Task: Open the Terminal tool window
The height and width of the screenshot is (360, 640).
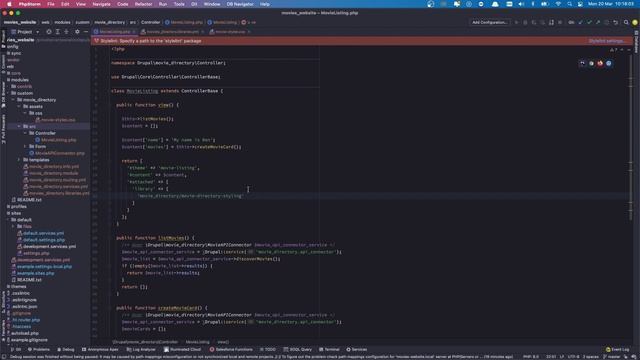Action: tap(329, 350)
